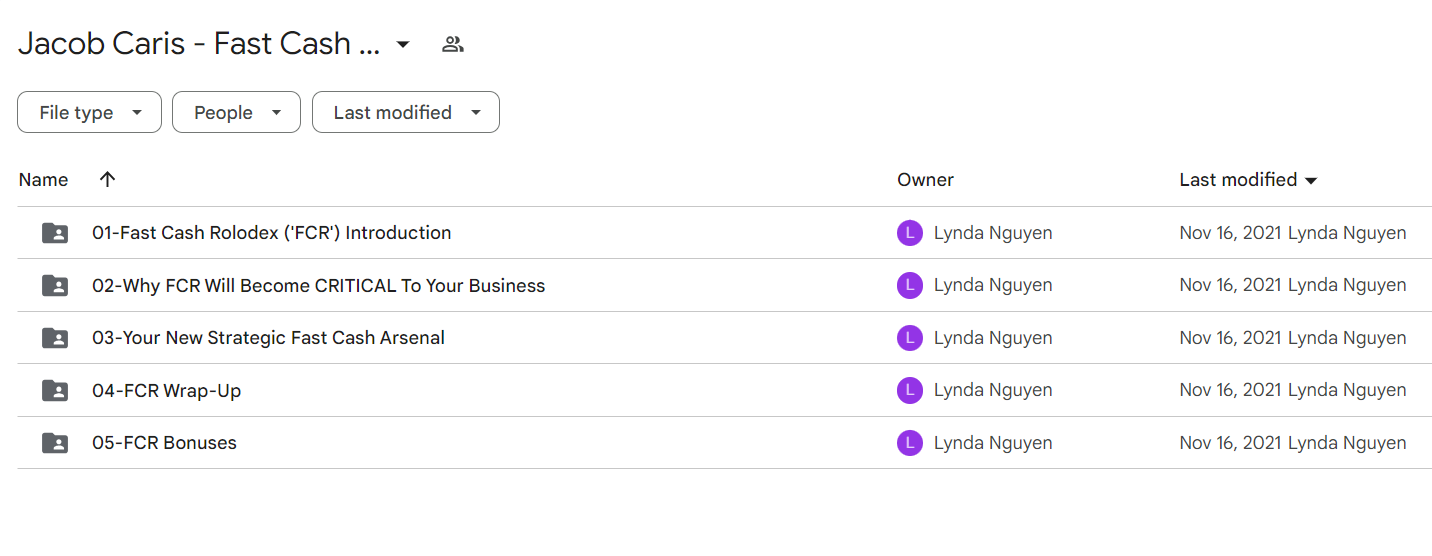Click the shared people icon beside folder title
This screenshot has height=556, width=1432.
(x=453, y=44)
